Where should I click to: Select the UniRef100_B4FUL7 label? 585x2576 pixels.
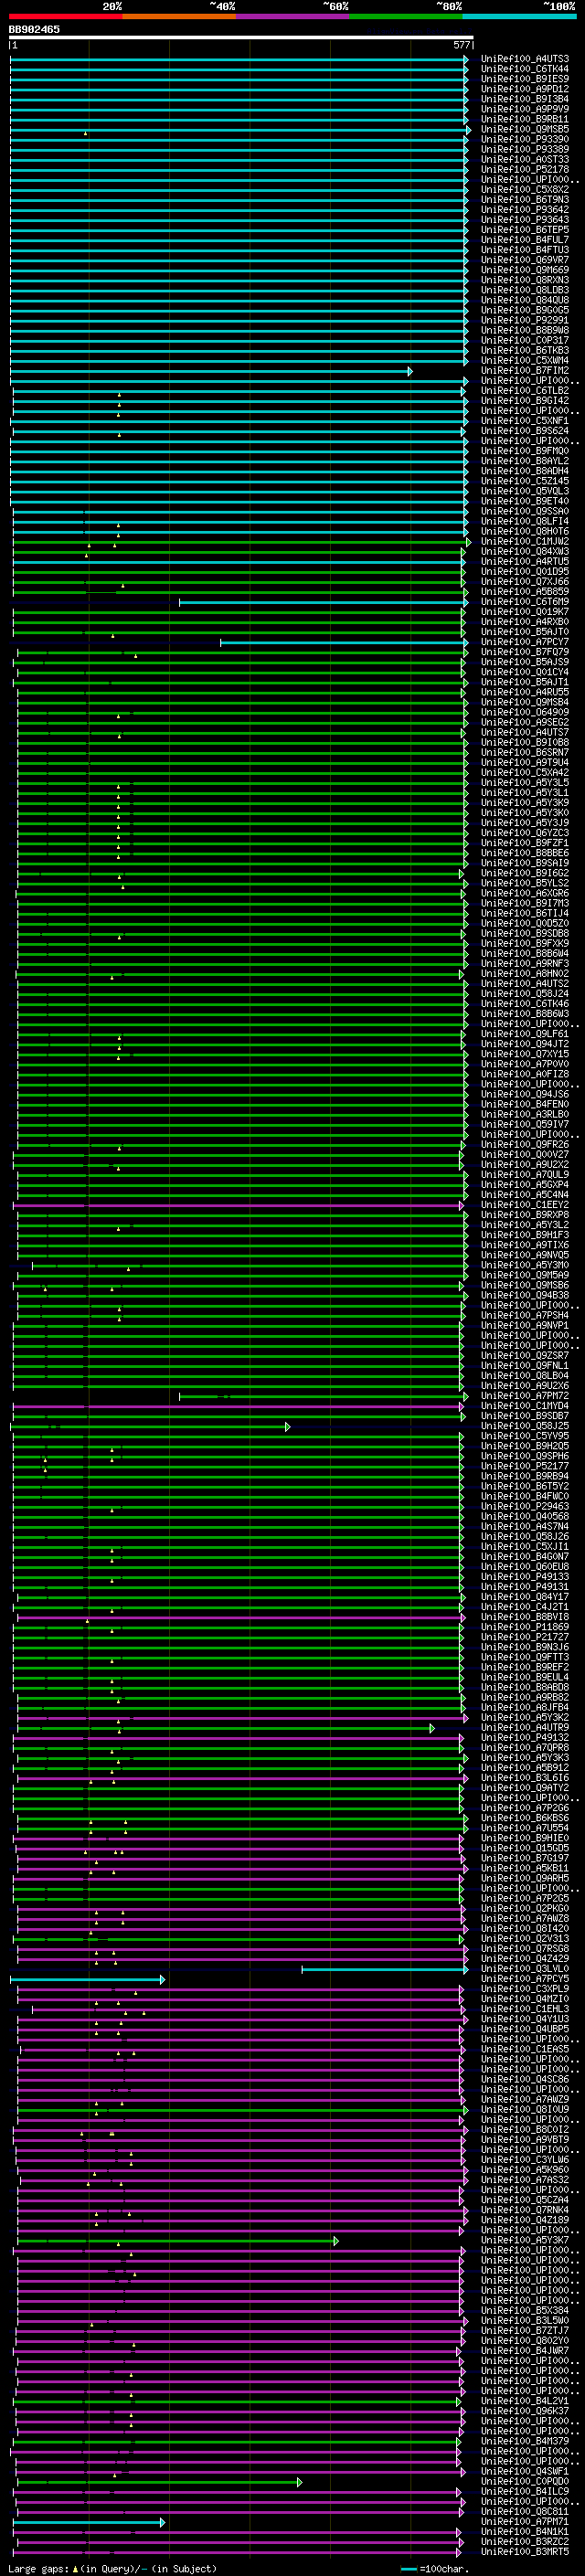tap(524, 240)
